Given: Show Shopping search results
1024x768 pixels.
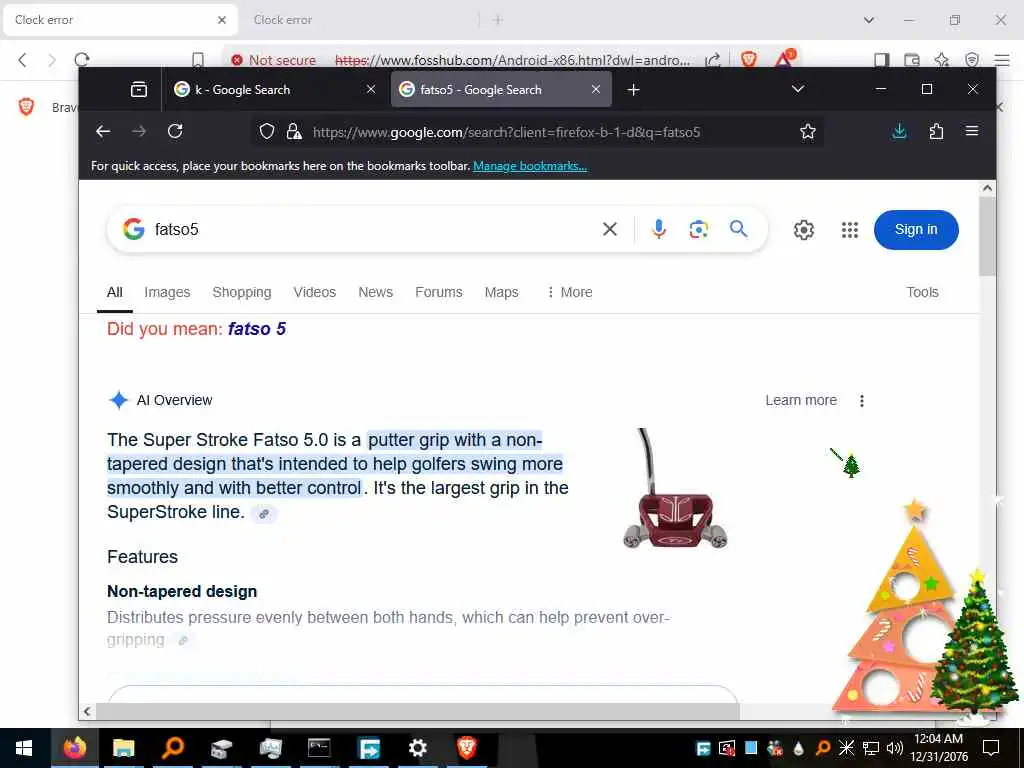Looking at the screenshot, I should pos(242,292).
